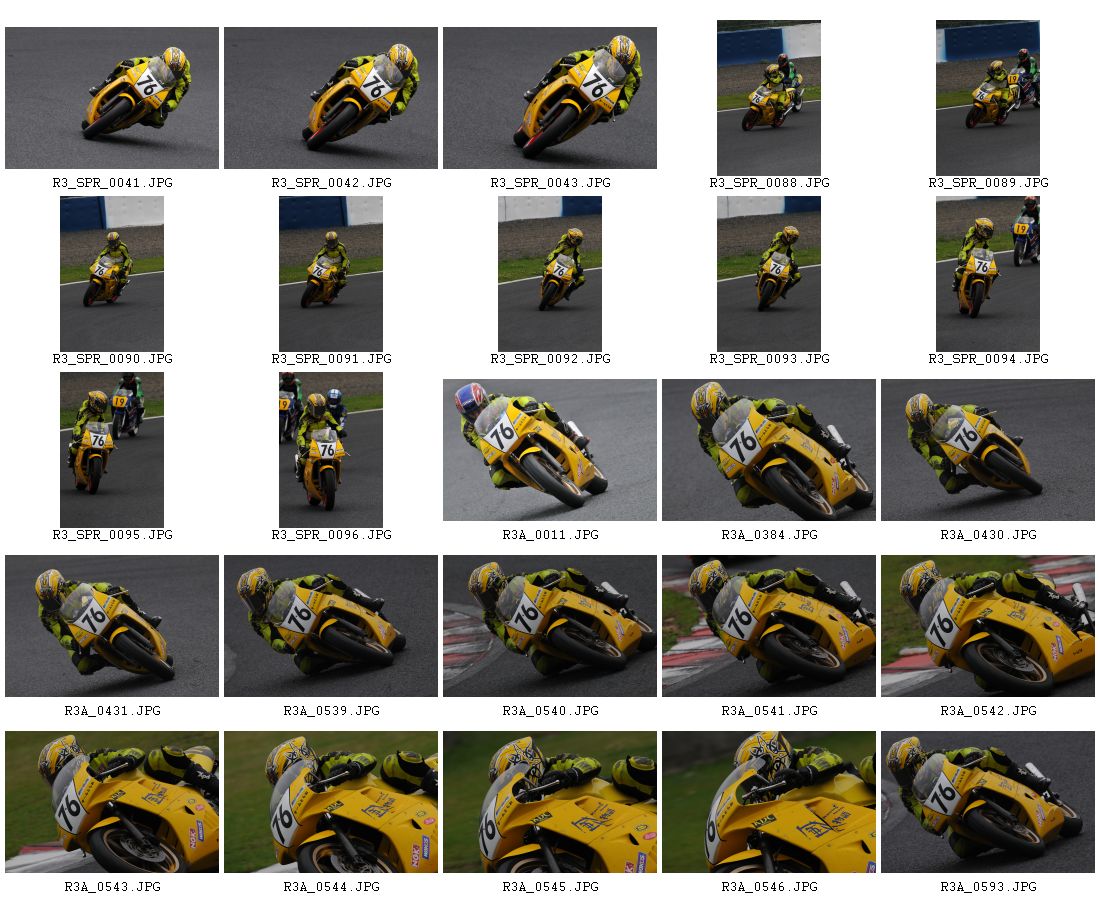Click the R3_SPR_0043.JPG image
This screenshot has width=1100, height=900.
click(x=550, y=98)
